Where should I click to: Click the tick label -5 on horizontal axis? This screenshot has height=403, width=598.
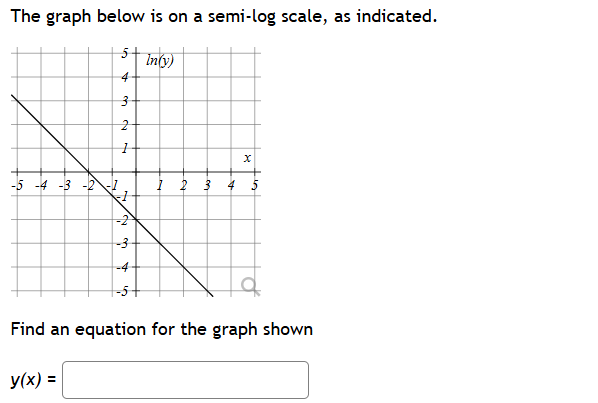[x=17, y=185]
